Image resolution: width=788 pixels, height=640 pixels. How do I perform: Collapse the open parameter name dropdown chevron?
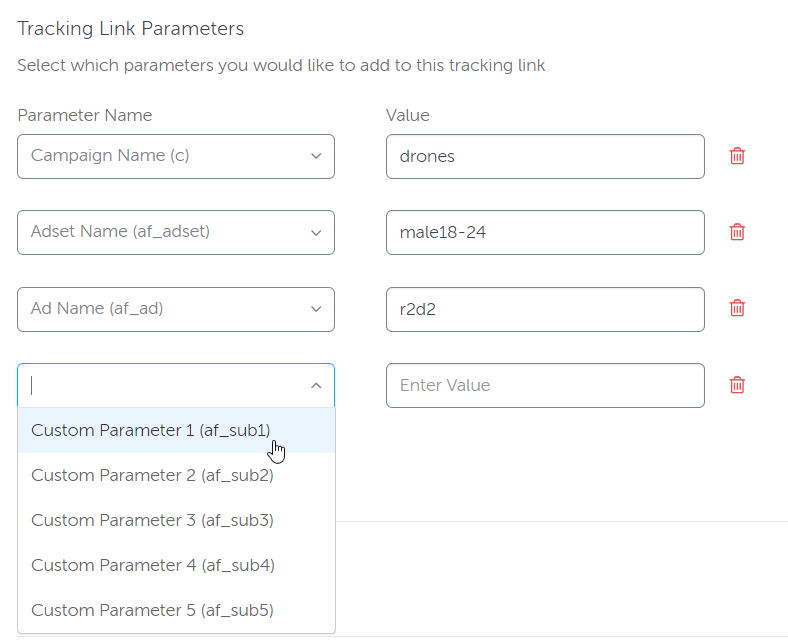[x=316, y=386]
